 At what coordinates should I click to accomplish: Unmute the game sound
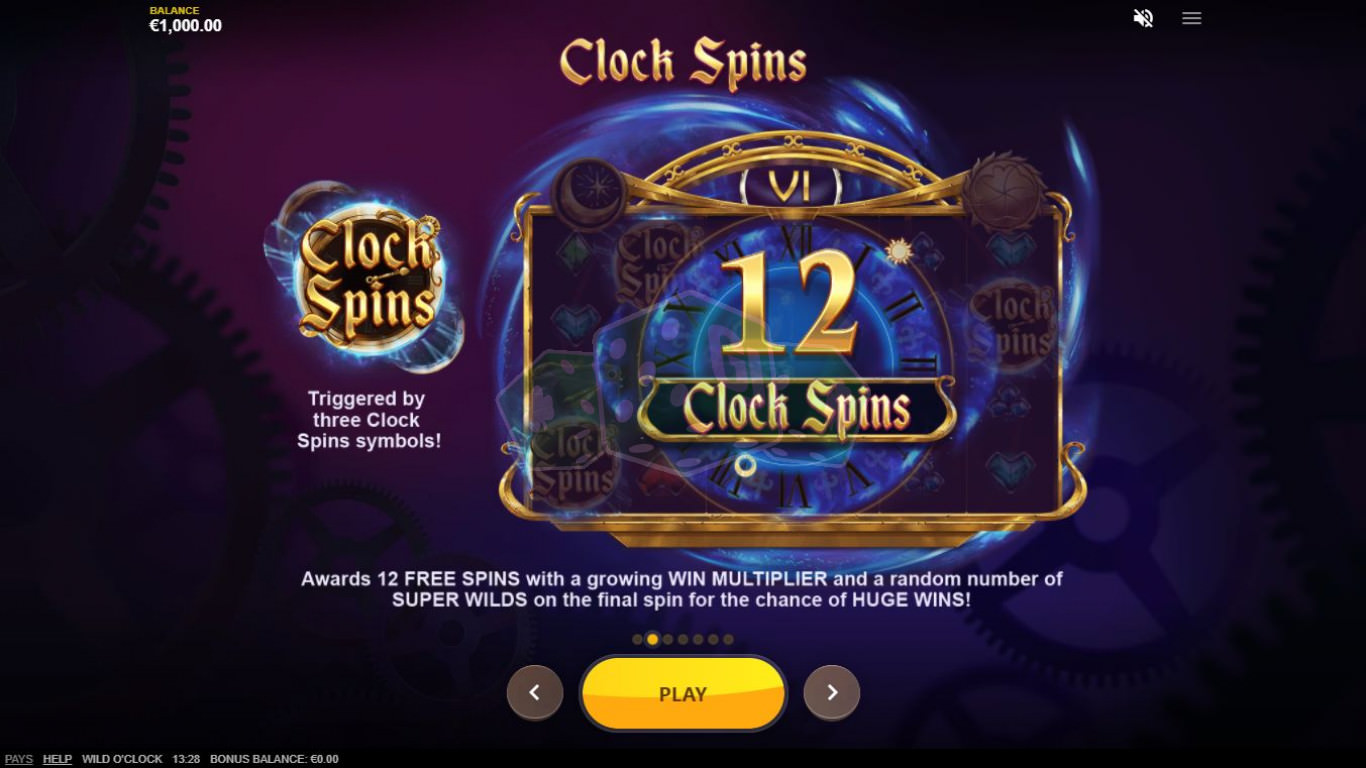(x=1143, y=18)
